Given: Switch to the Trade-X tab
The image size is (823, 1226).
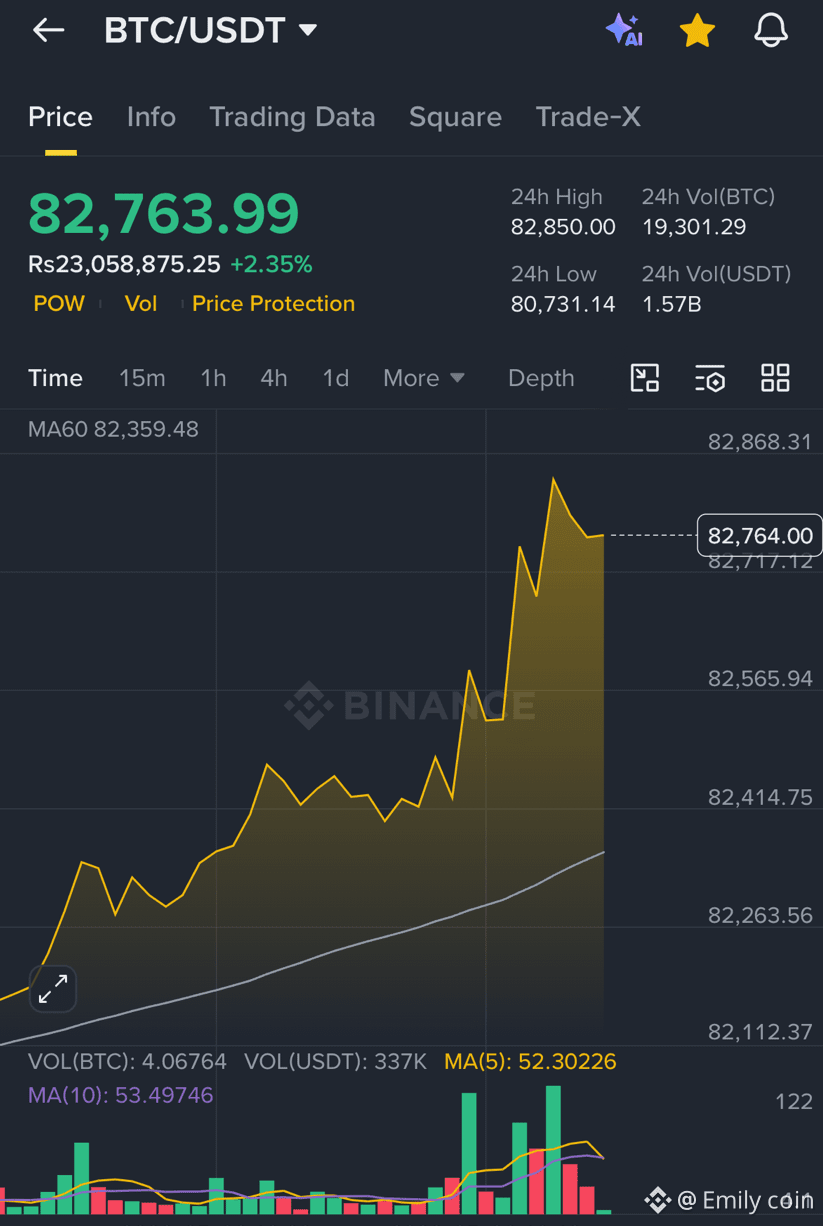Looking at the screenshot, I should (588, 117).
